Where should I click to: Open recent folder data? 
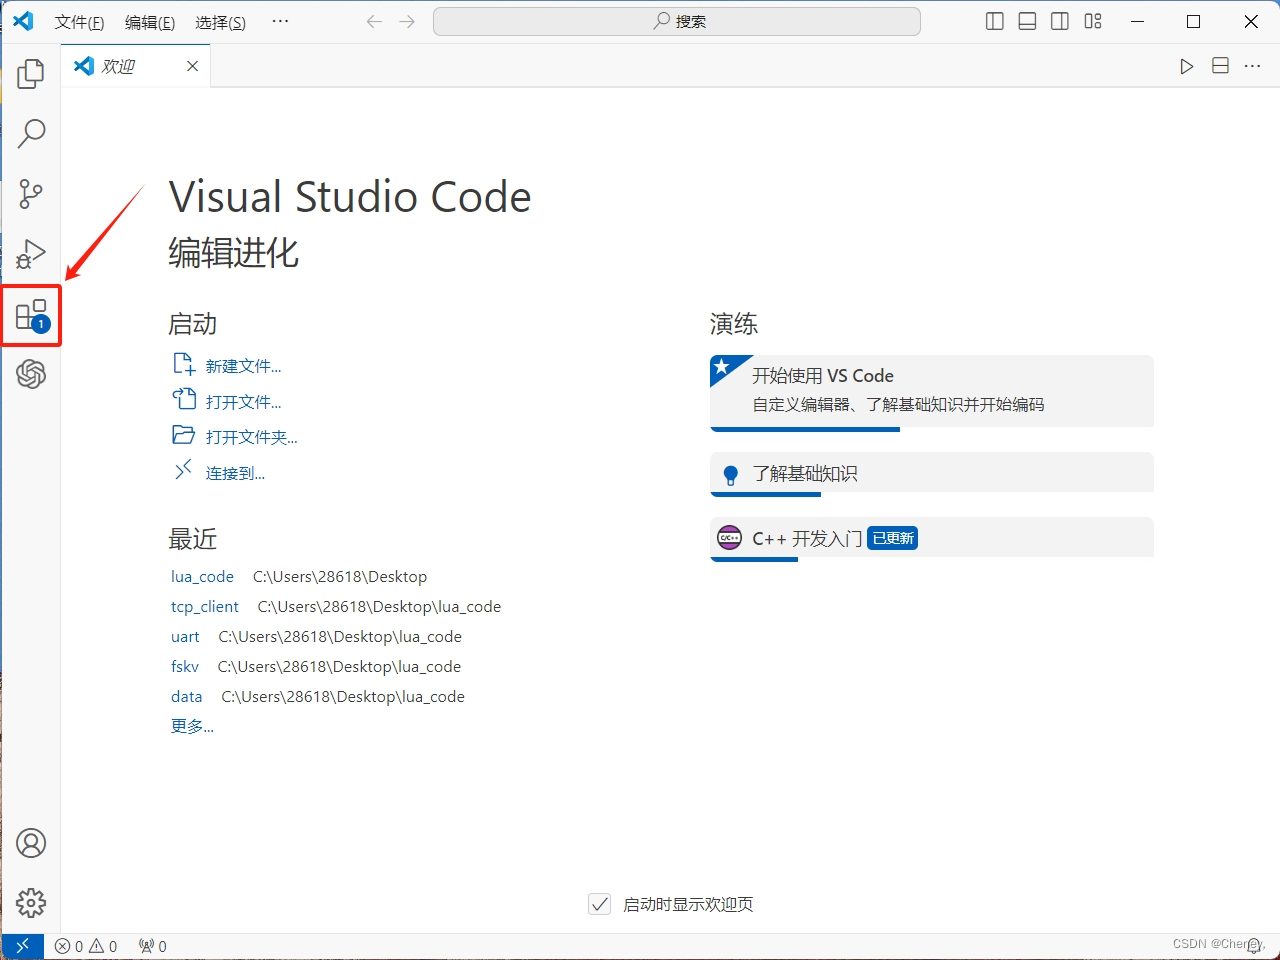(187, 697)
